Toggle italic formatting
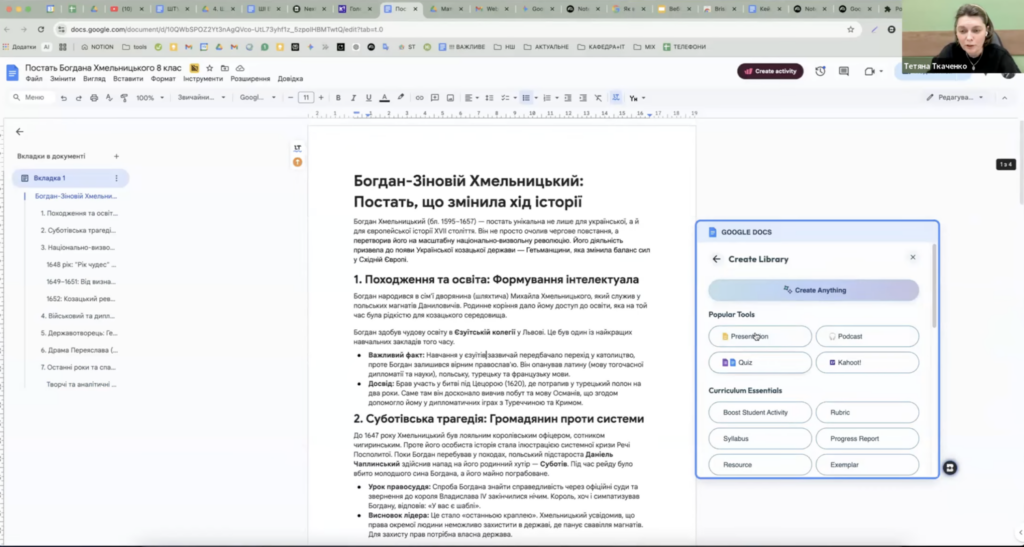Image resolution: width=1024 pixels, height=547 pixels. [353, 98]
